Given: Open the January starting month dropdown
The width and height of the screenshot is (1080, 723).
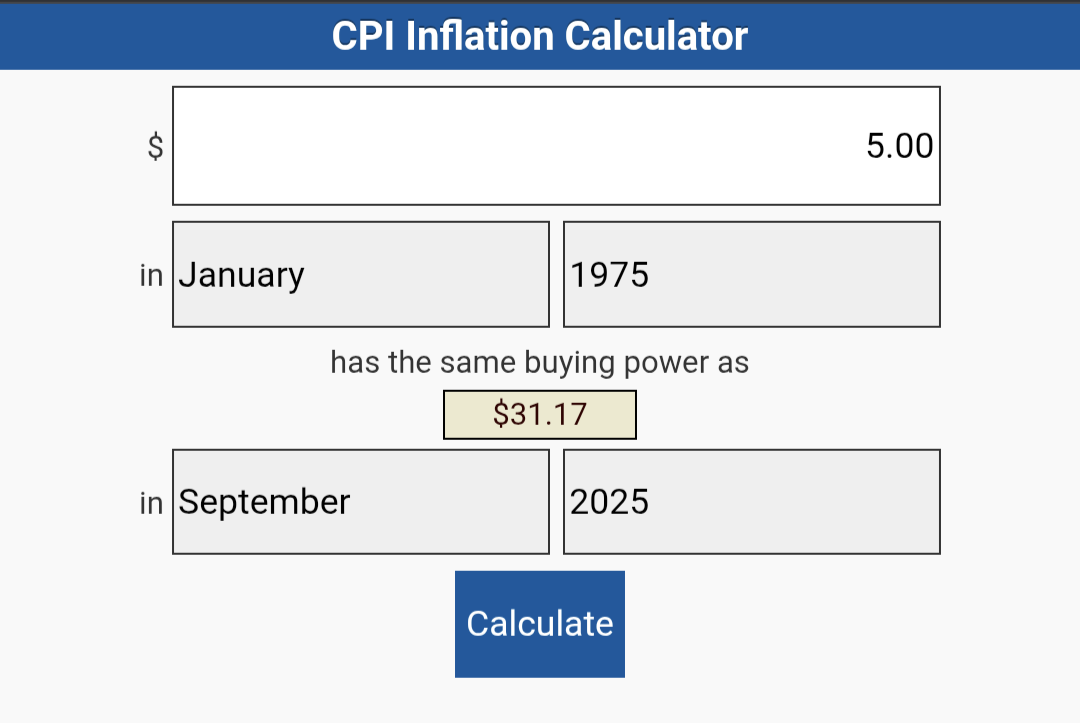Looking at the screenshot, I should point(361,274).
